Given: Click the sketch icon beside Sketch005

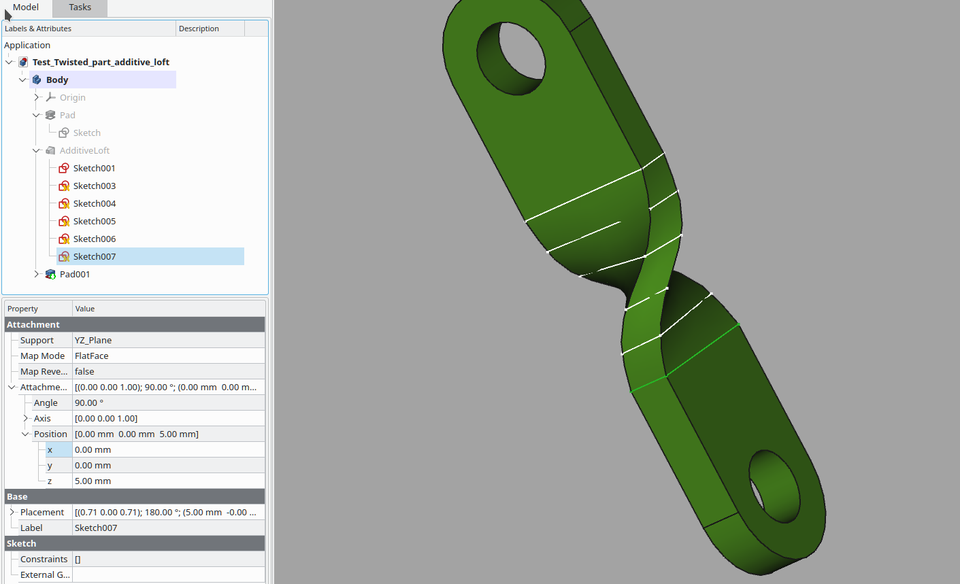Looking at the screenshot, I should coord(63,221).
